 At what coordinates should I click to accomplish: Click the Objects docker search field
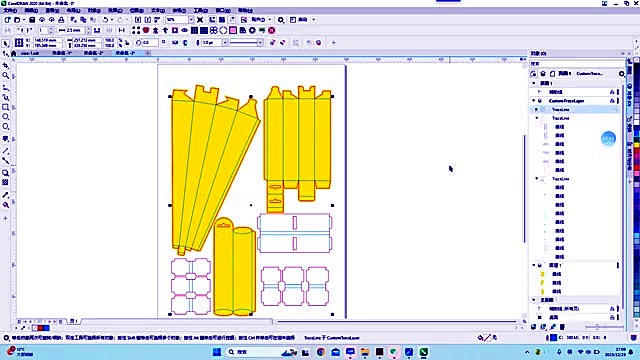577,64
